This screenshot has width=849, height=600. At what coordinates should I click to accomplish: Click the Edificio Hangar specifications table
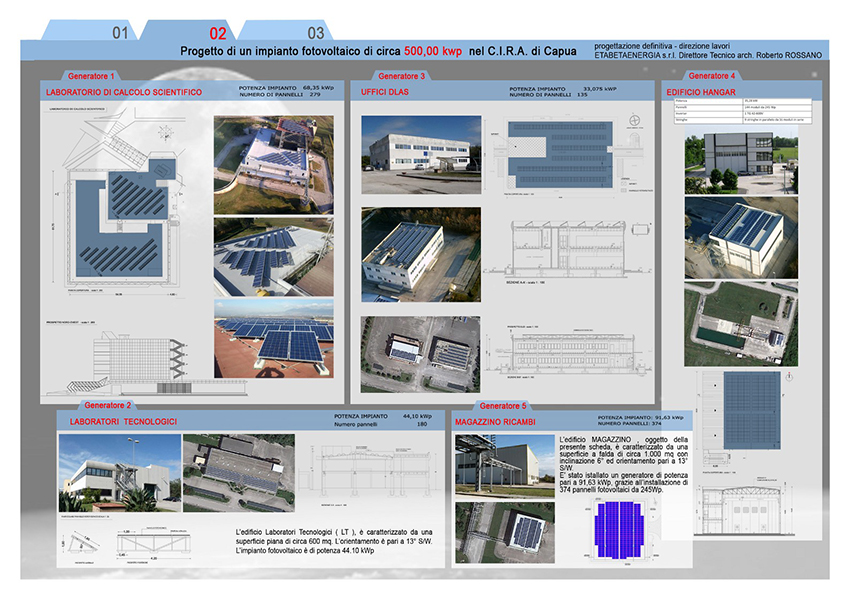(x=742, y=112)
